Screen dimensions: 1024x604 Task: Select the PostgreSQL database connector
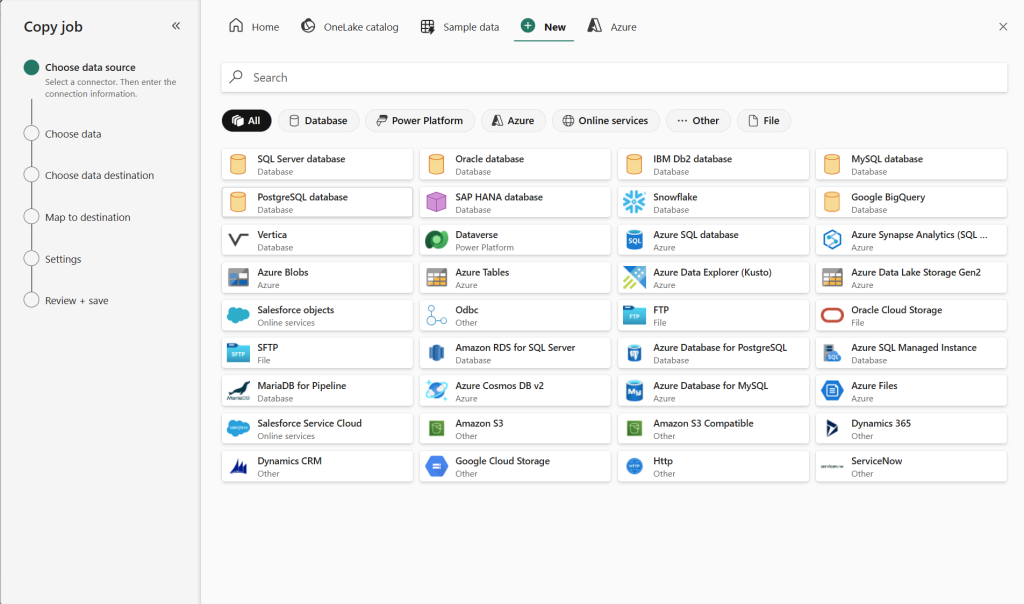[317, 202]
